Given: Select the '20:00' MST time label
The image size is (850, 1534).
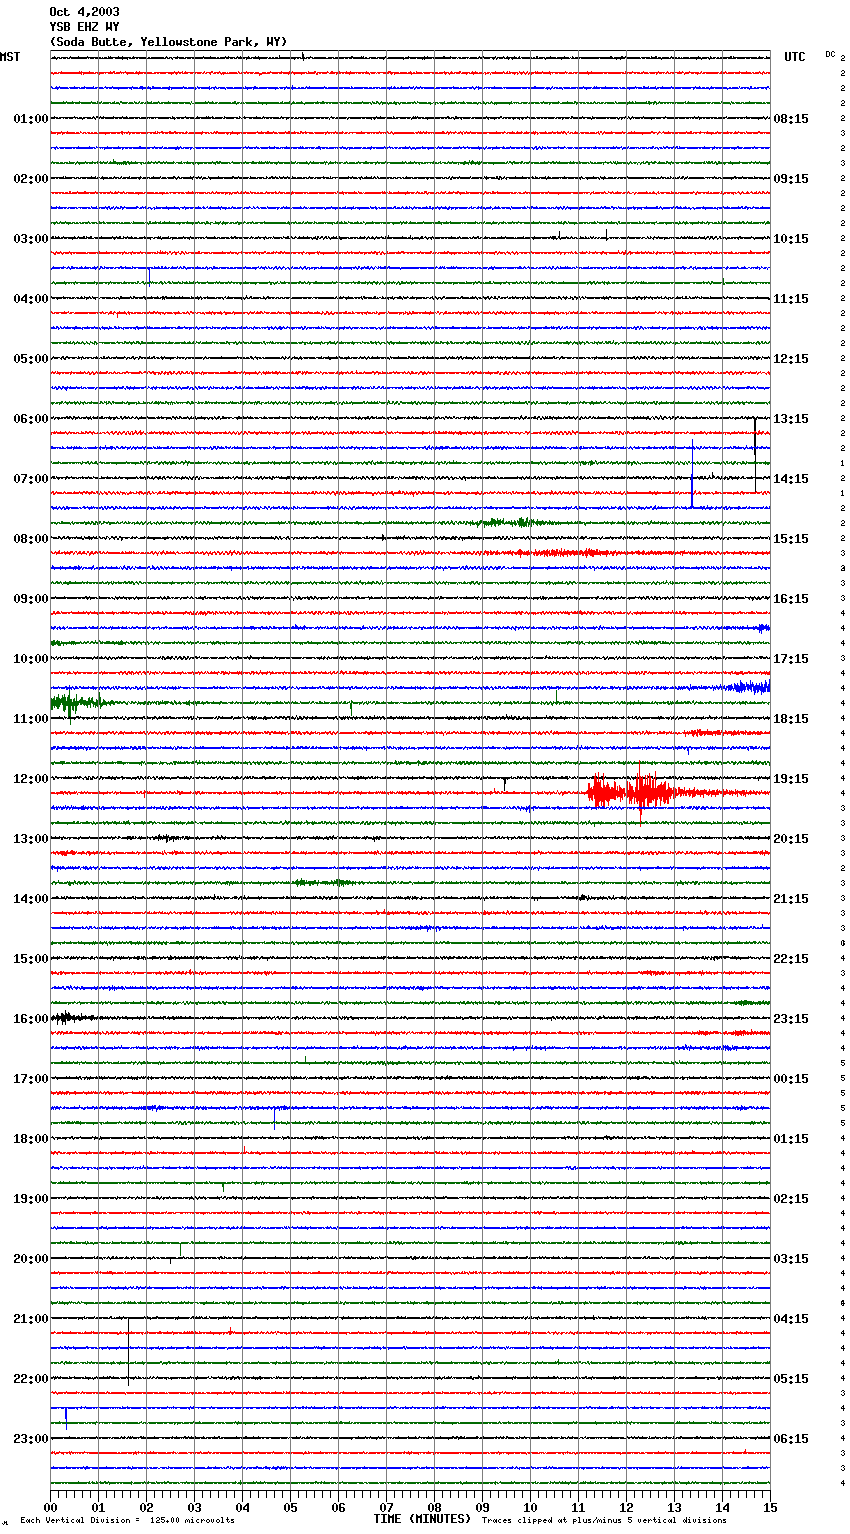Looking at the screenshot, I should pyautogui.click(x=31, y=1259).
